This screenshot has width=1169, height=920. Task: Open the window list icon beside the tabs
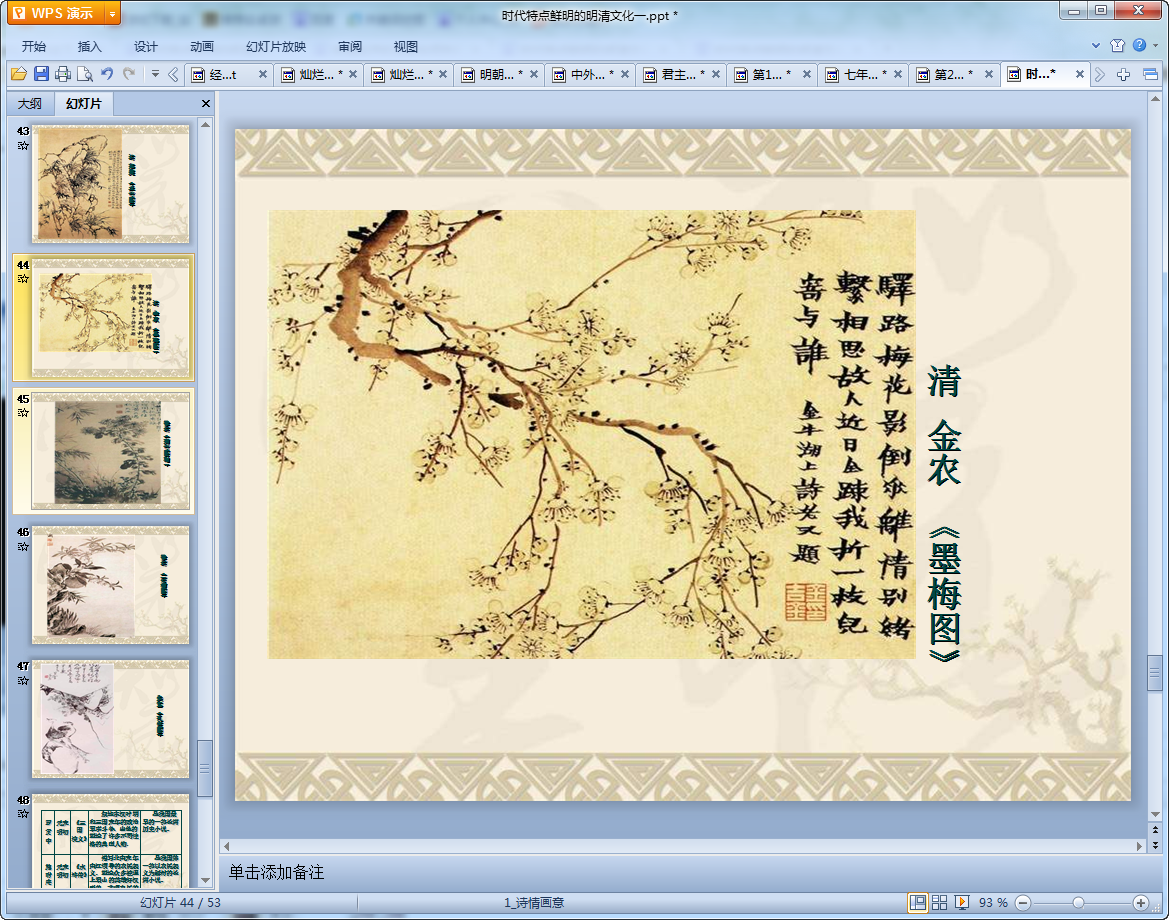click(x=1150, y=74)
